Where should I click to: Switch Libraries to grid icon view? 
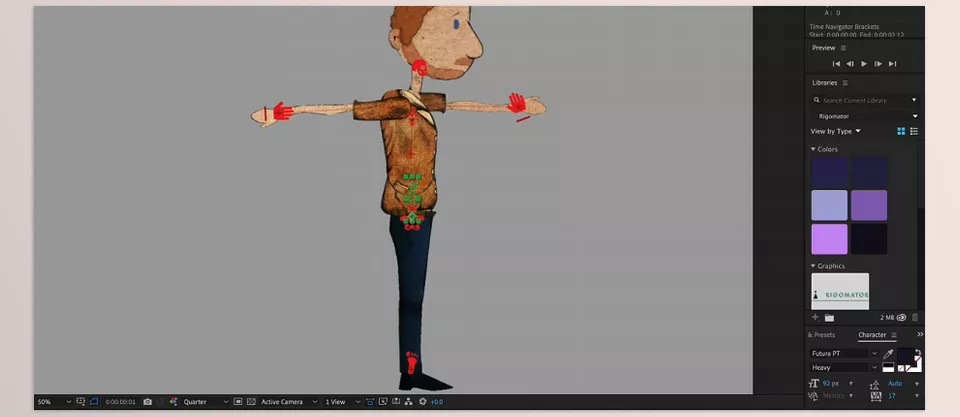(901, 131)
